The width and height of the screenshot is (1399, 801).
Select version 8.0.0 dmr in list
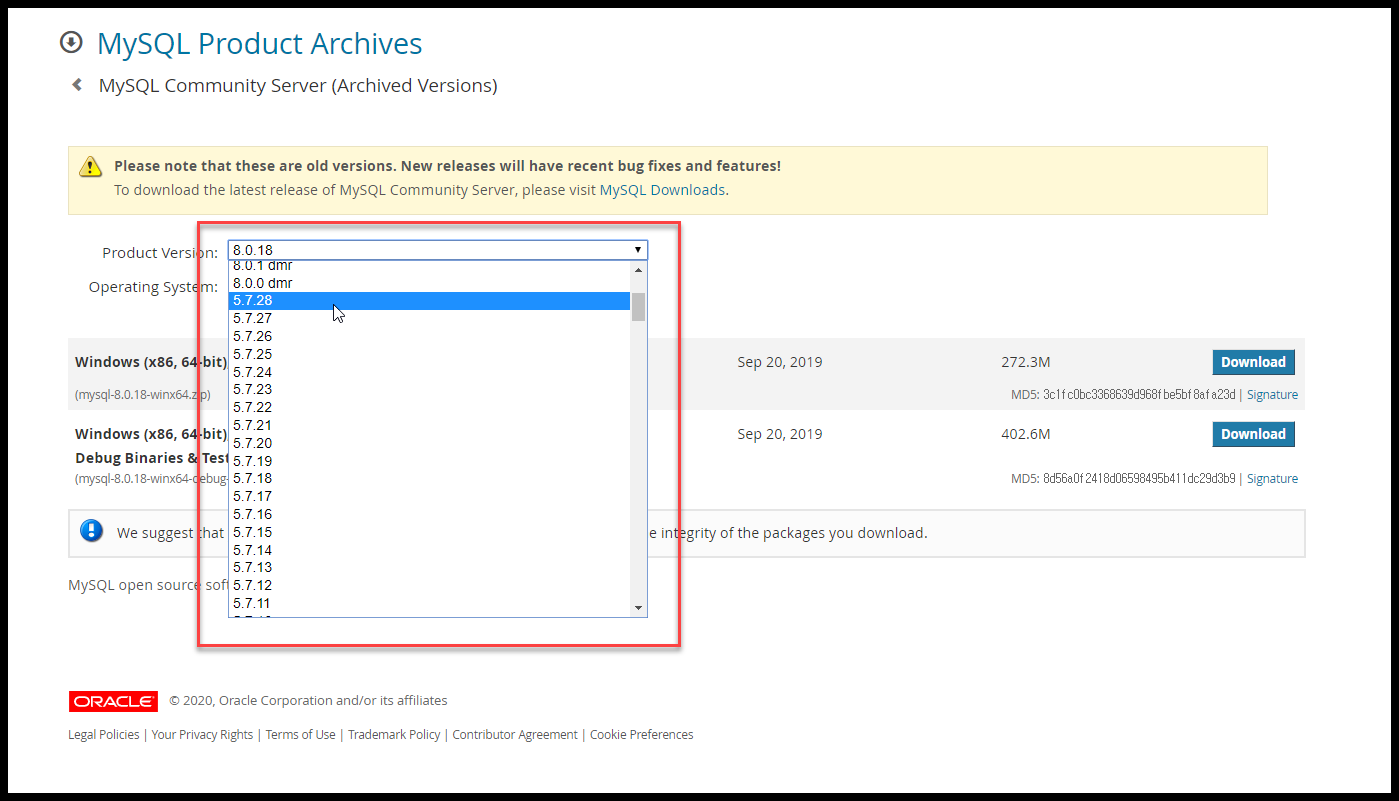pos(429,283)
